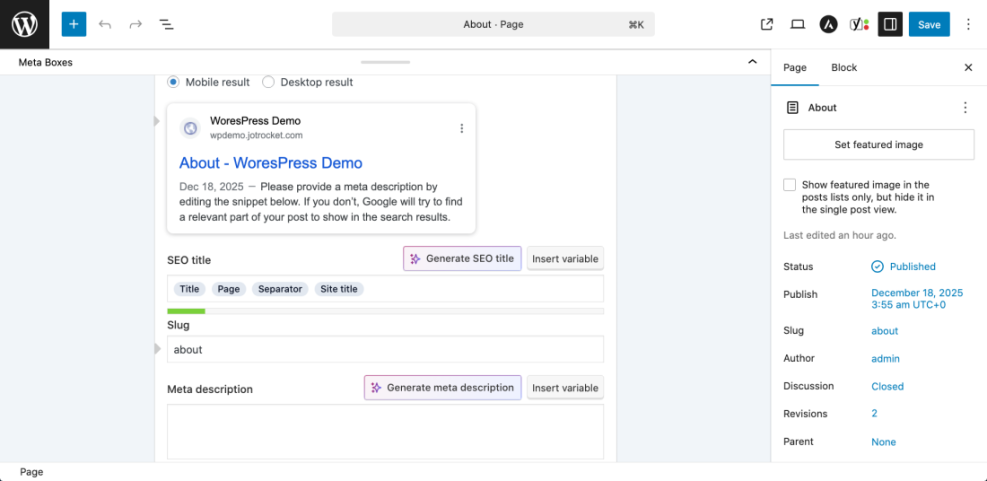Screen dimensions: 987x481
Task: Click the page document icon beside About
Action: (x=792, y=108)
